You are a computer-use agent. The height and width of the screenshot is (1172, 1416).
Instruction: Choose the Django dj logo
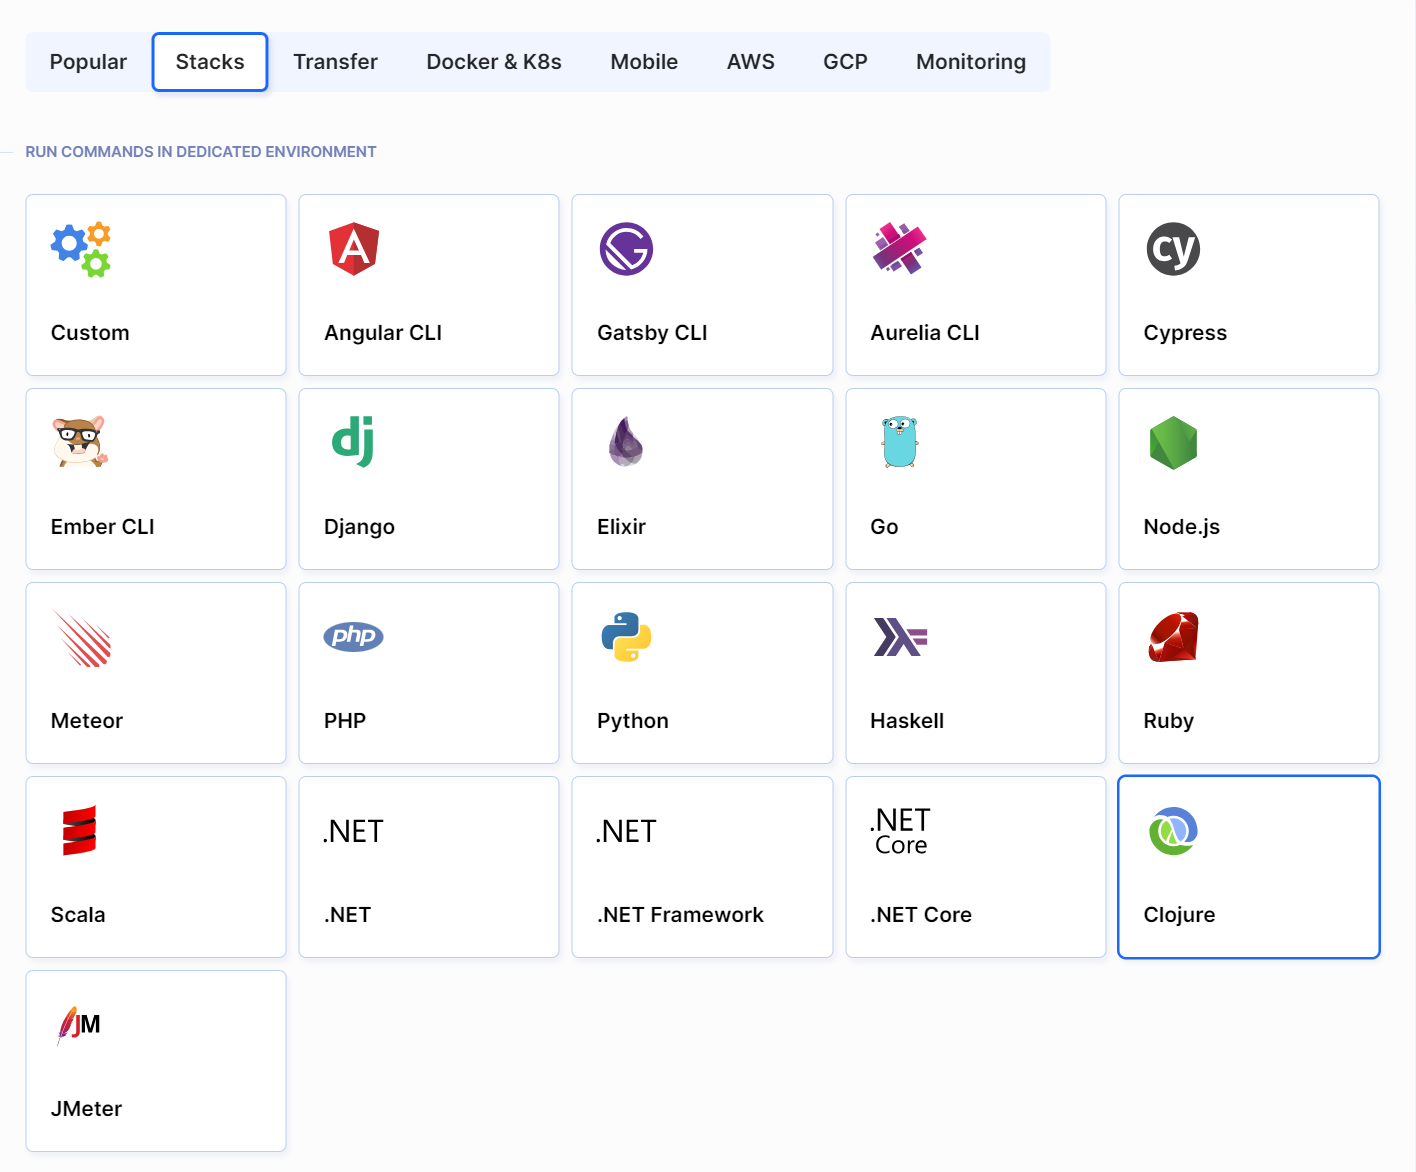pyautogui.click(x=353, y=442)
